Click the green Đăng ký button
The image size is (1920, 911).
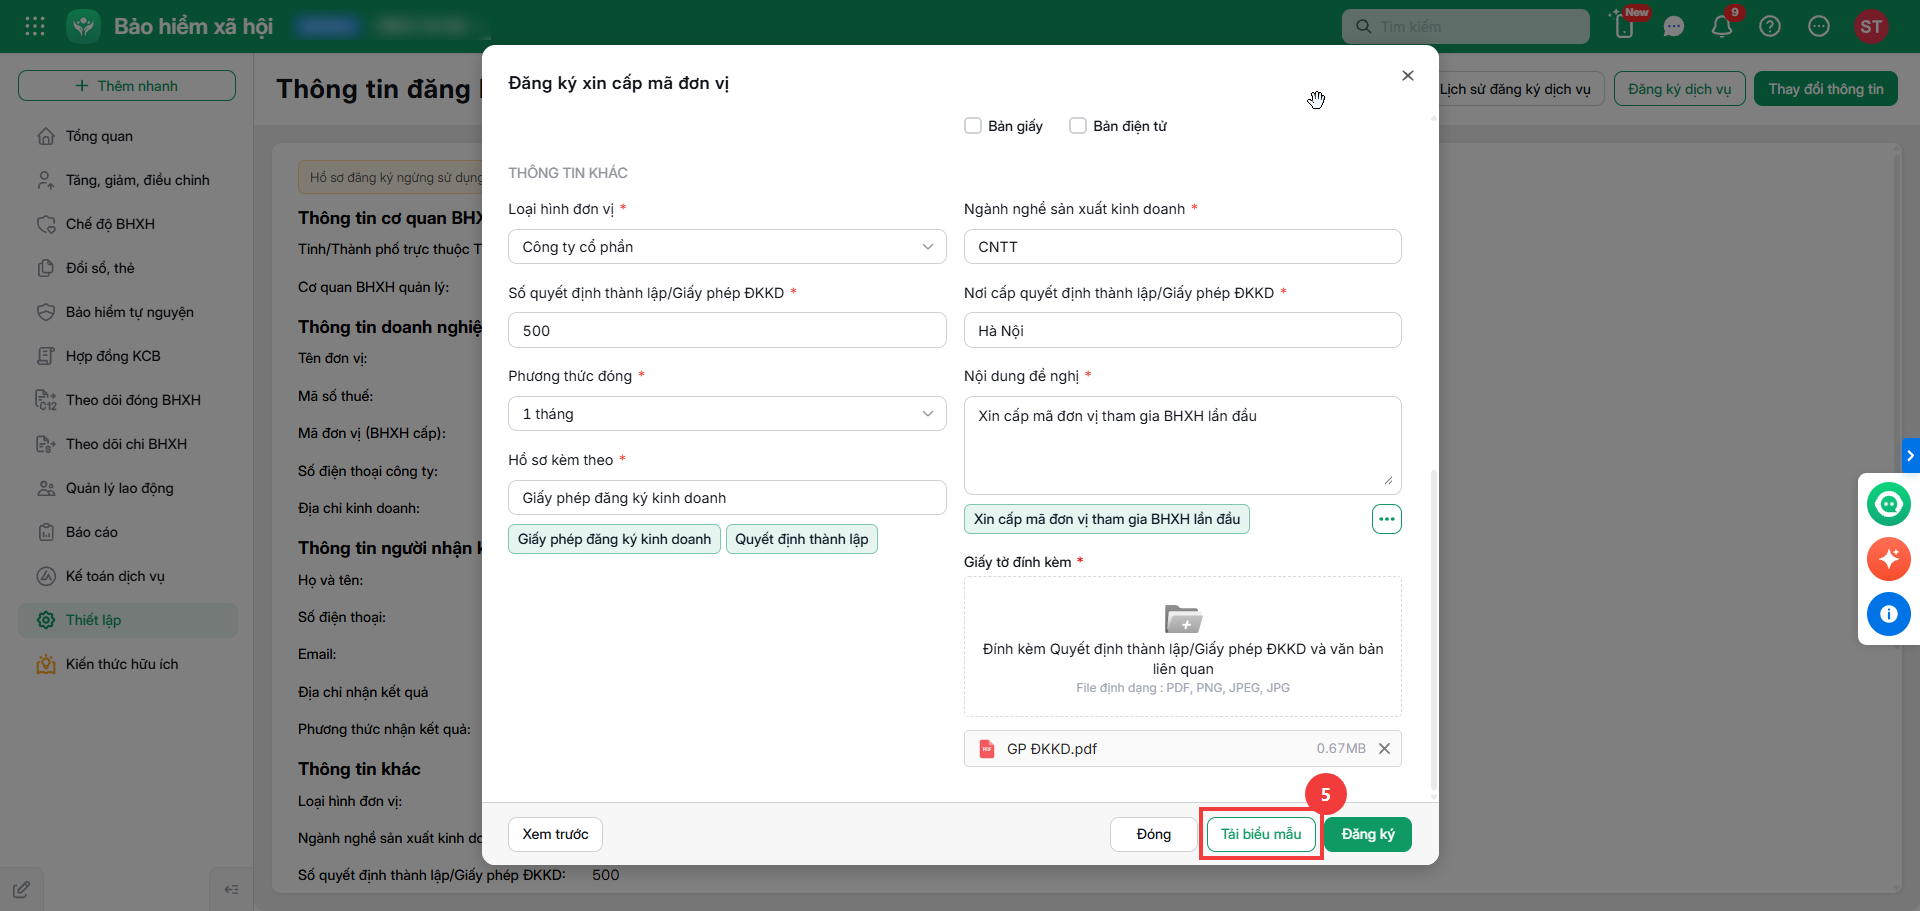pyautogui.click(x=1368, y=834)
